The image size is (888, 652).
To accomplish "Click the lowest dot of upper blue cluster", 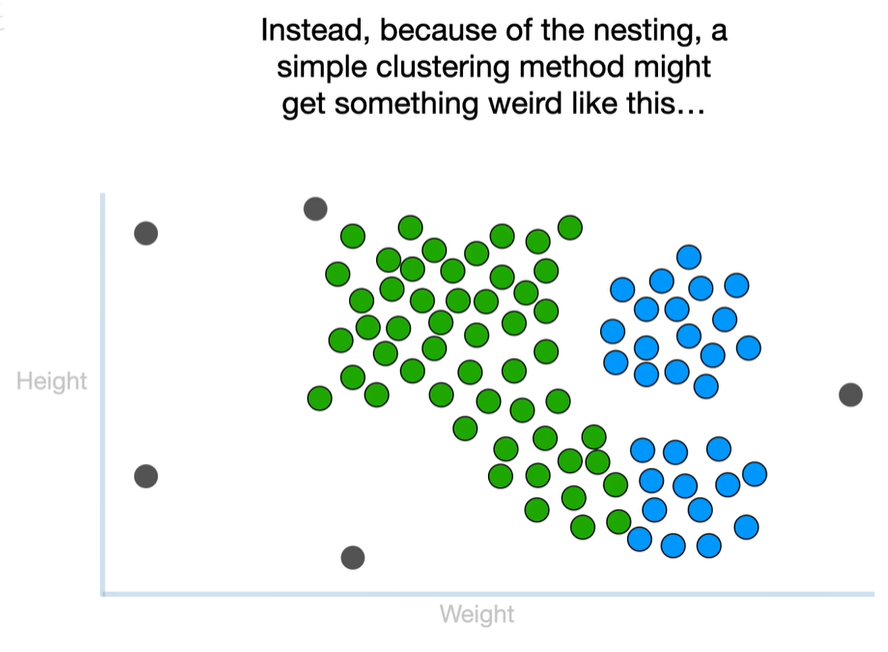I will (x=706, y=385).
